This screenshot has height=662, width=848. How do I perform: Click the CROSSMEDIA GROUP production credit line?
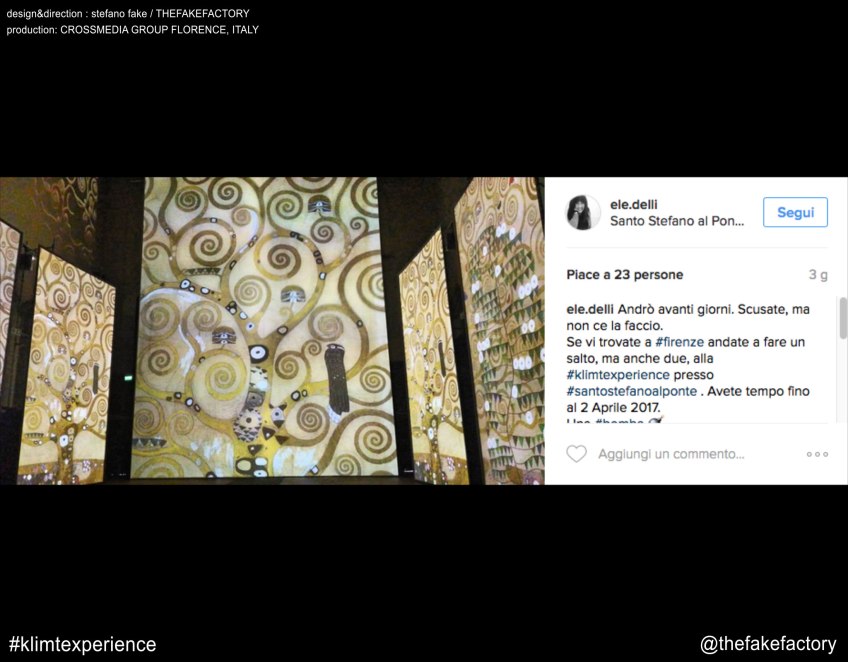pos(132,30)
